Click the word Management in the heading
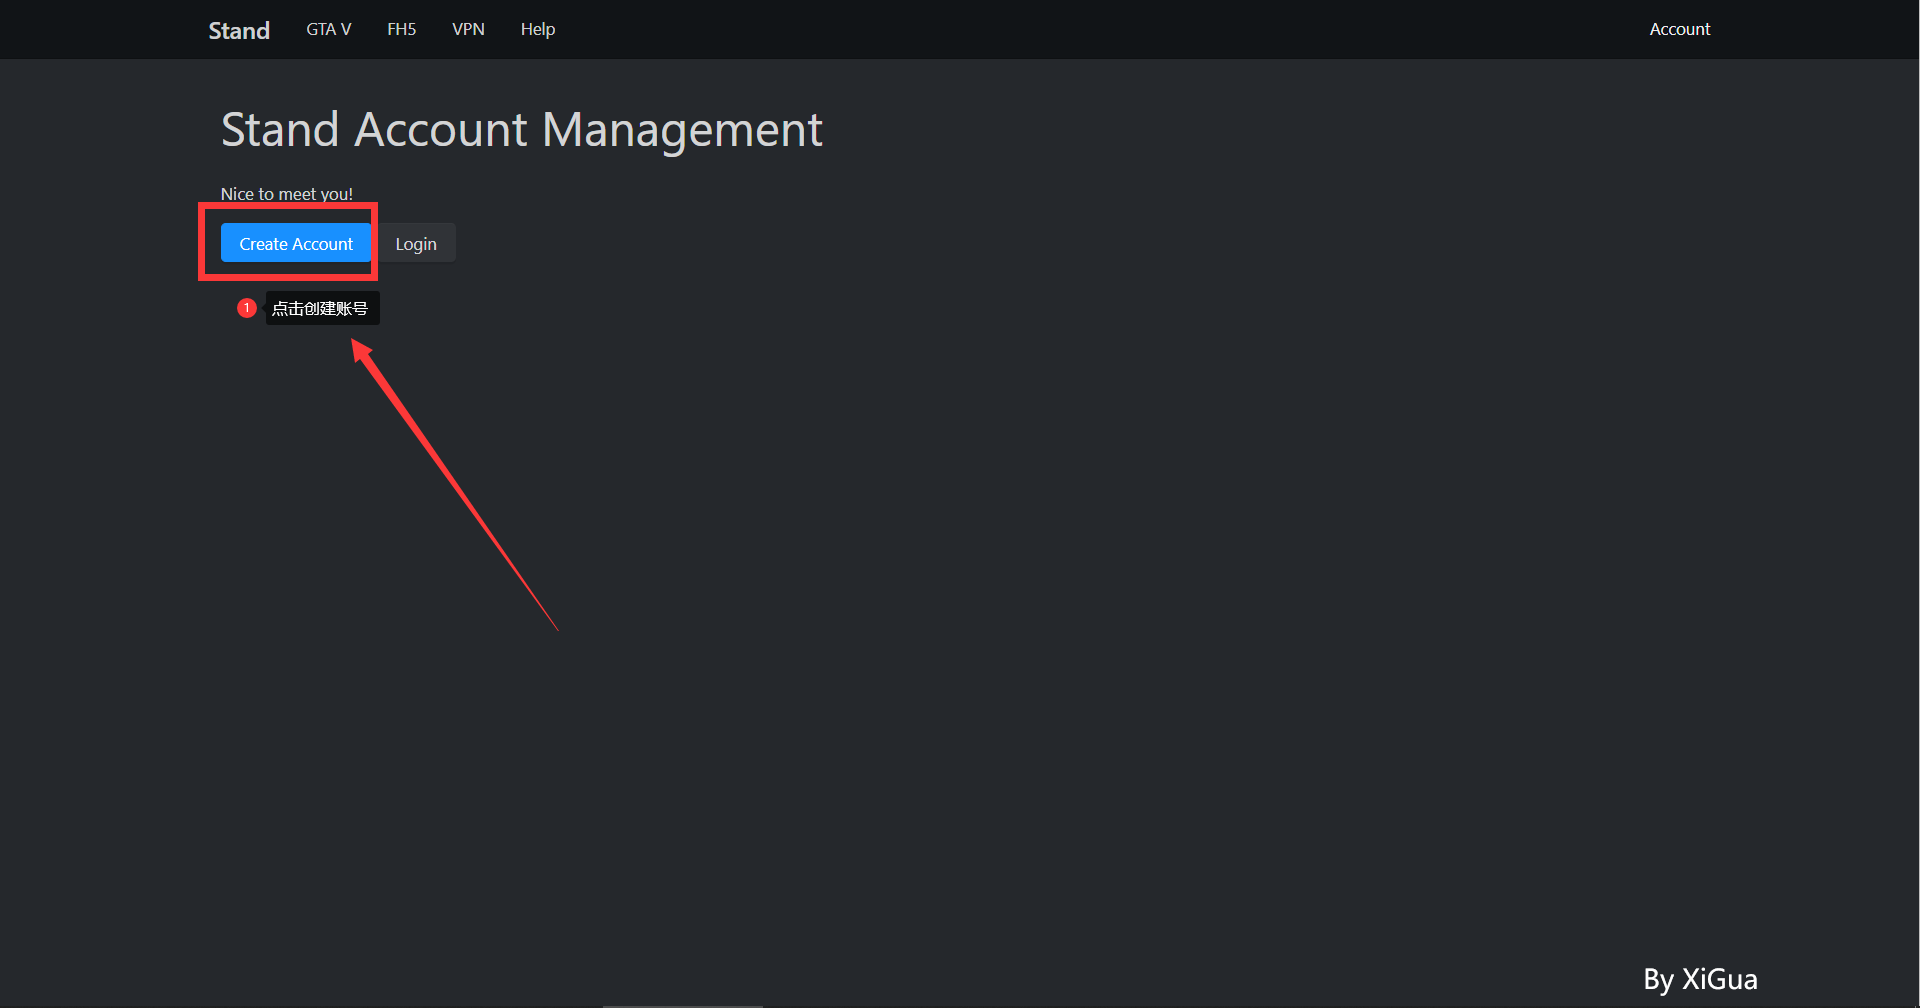This screenshot has height=1008, width=1920. coord(682,130)
